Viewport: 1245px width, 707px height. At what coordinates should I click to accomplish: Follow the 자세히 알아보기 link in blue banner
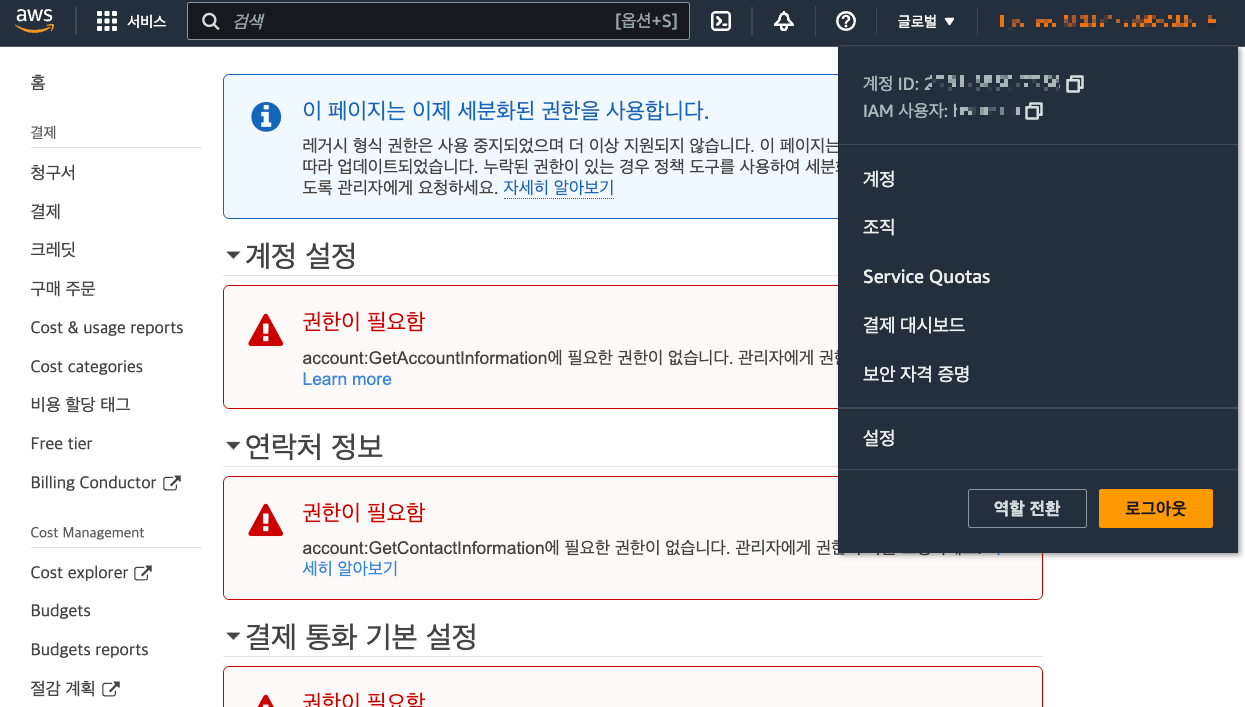[x=558, y=187]
